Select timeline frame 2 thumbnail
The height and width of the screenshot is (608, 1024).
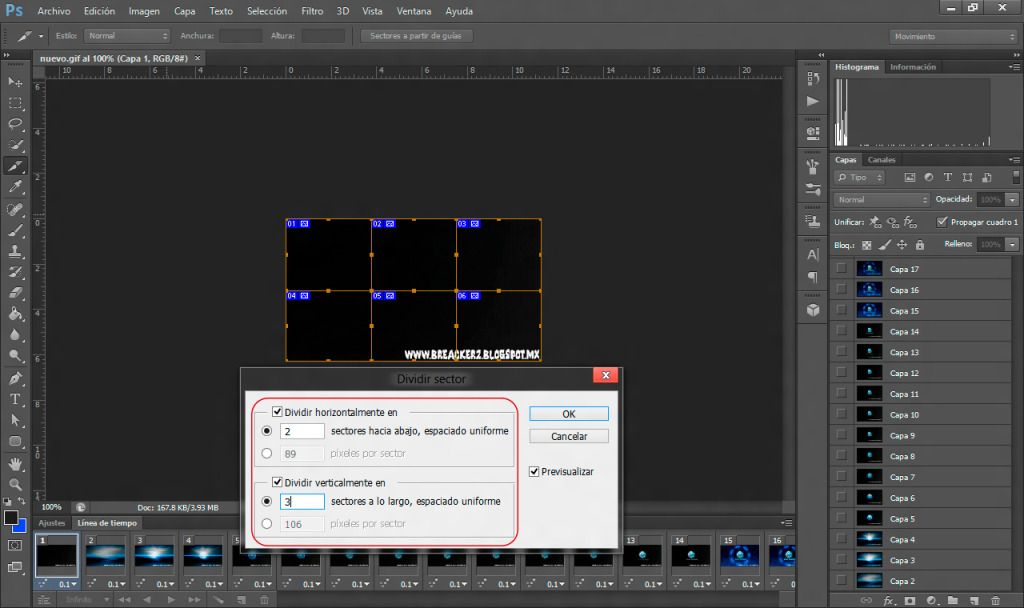click(105, 555)
